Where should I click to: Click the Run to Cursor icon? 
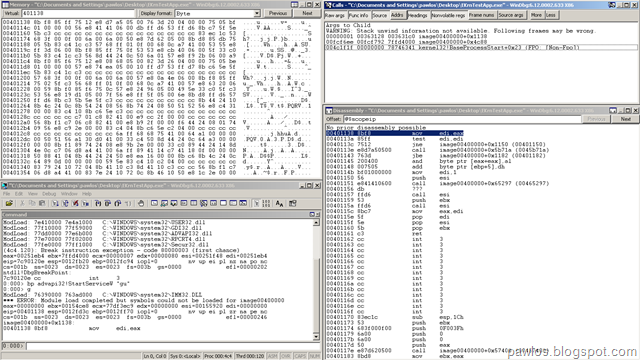(x=128, y=203)
